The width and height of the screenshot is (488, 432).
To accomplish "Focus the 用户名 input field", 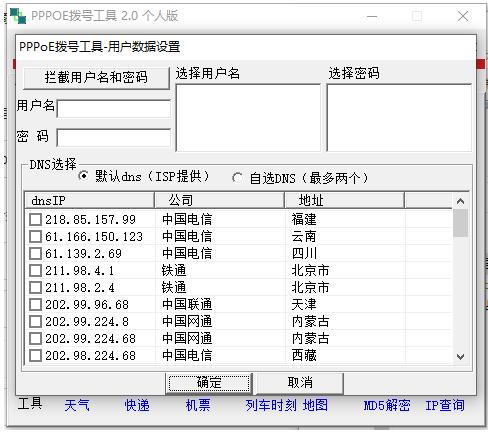I will 114,109.
